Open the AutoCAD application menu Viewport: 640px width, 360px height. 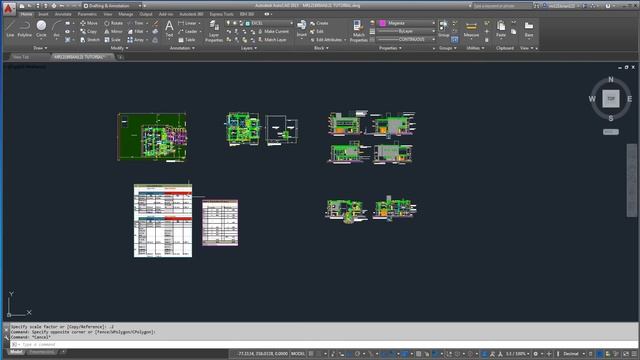(8, 8)
